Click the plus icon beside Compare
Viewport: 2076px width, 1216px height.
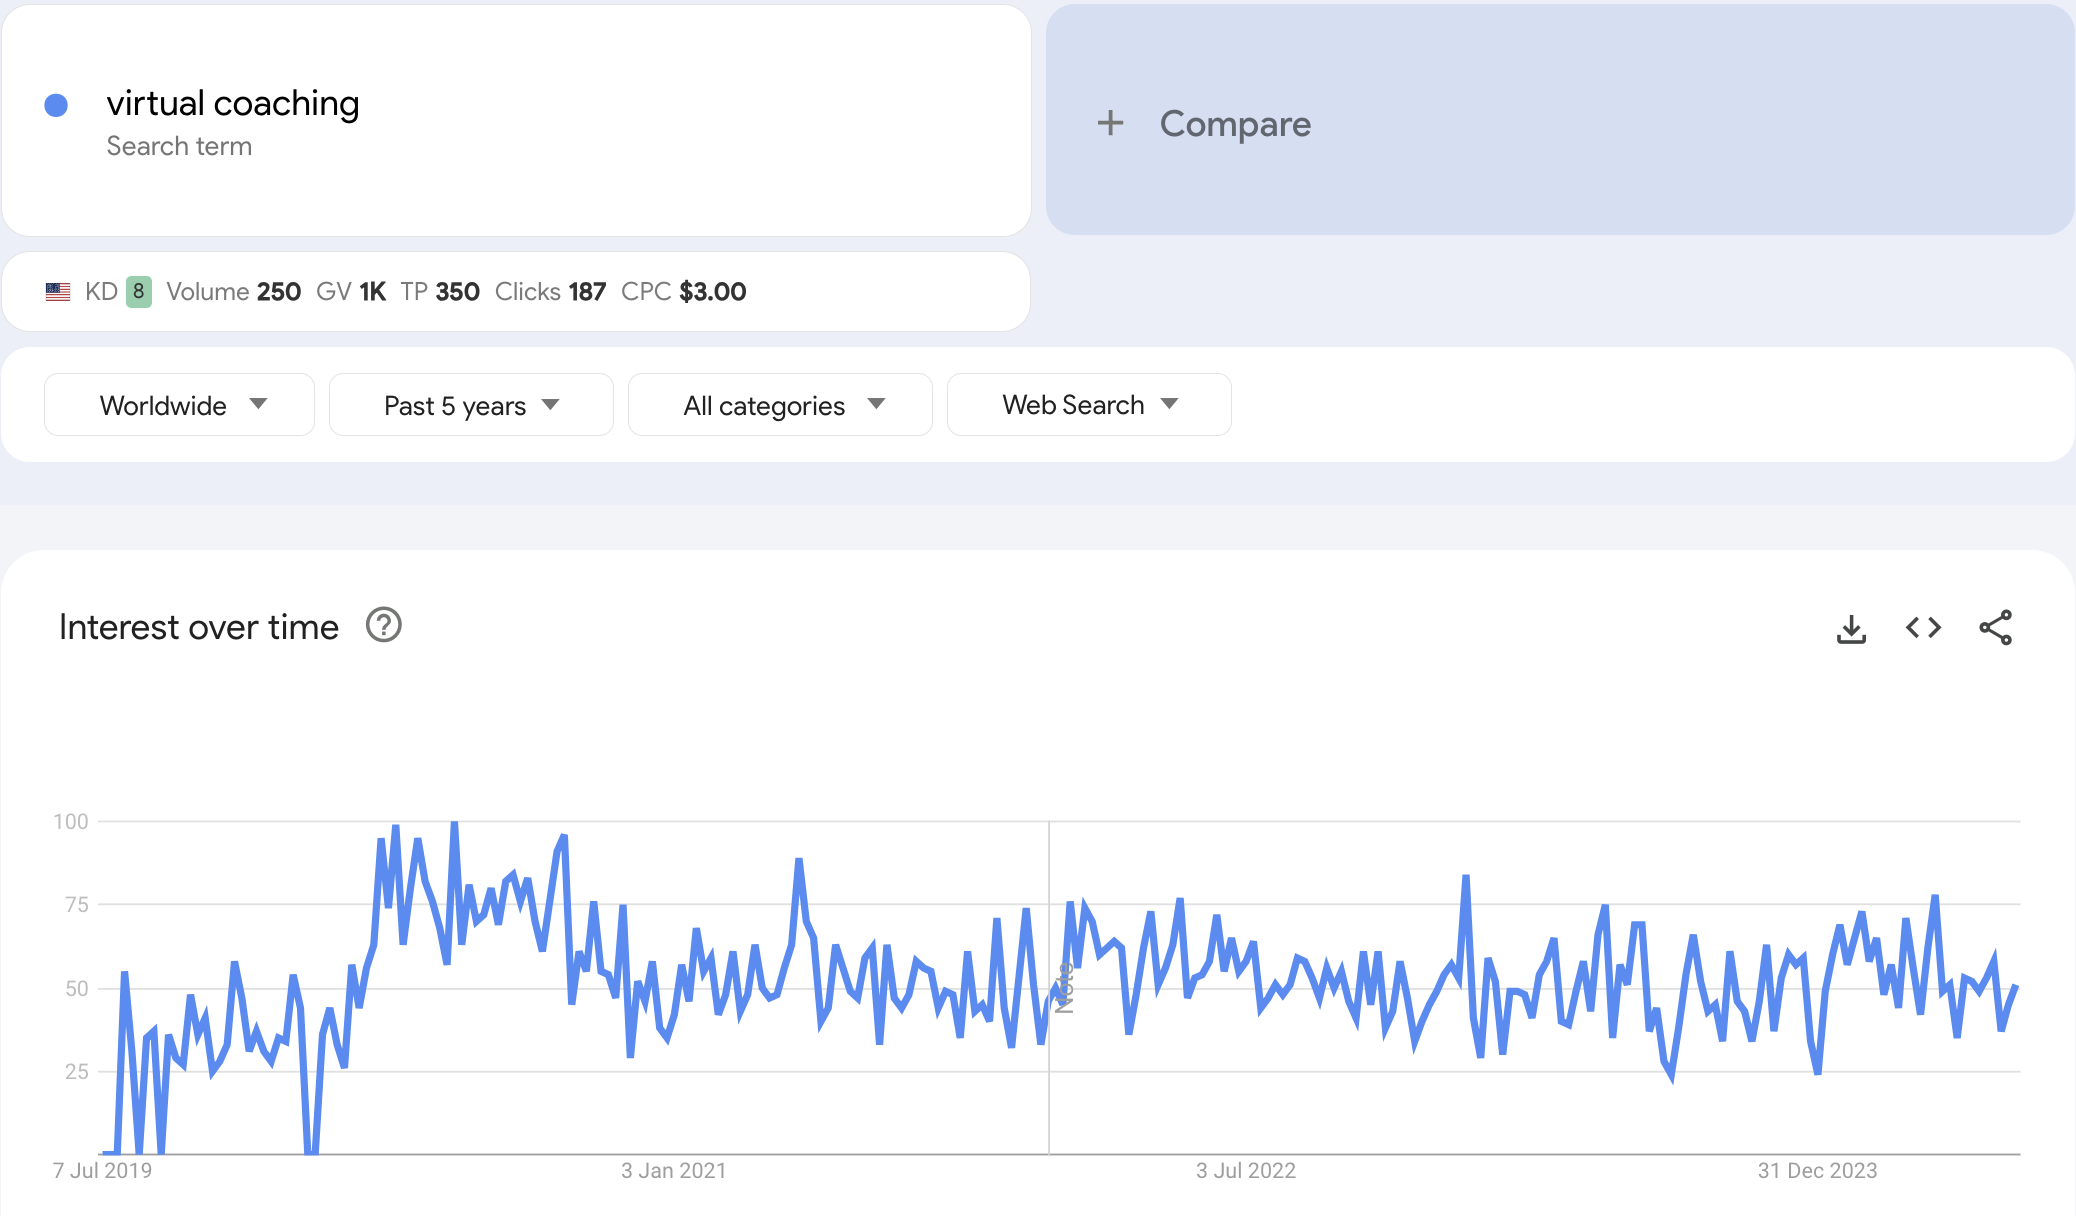(1110, 123)
